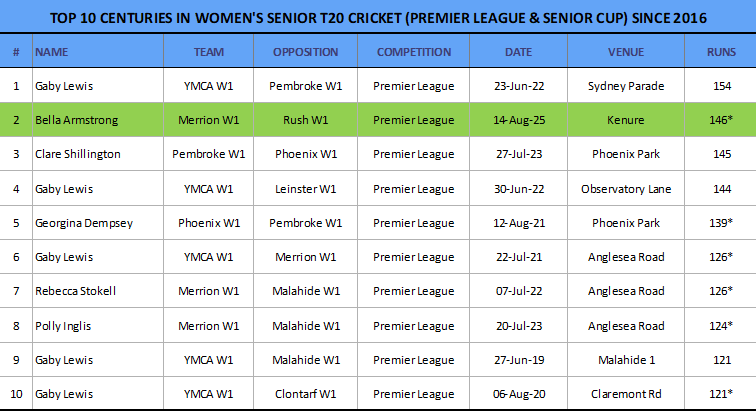Click the Bella Armstrong name cell
Viewport: 756px width, 411px height.
click(76, 120)
